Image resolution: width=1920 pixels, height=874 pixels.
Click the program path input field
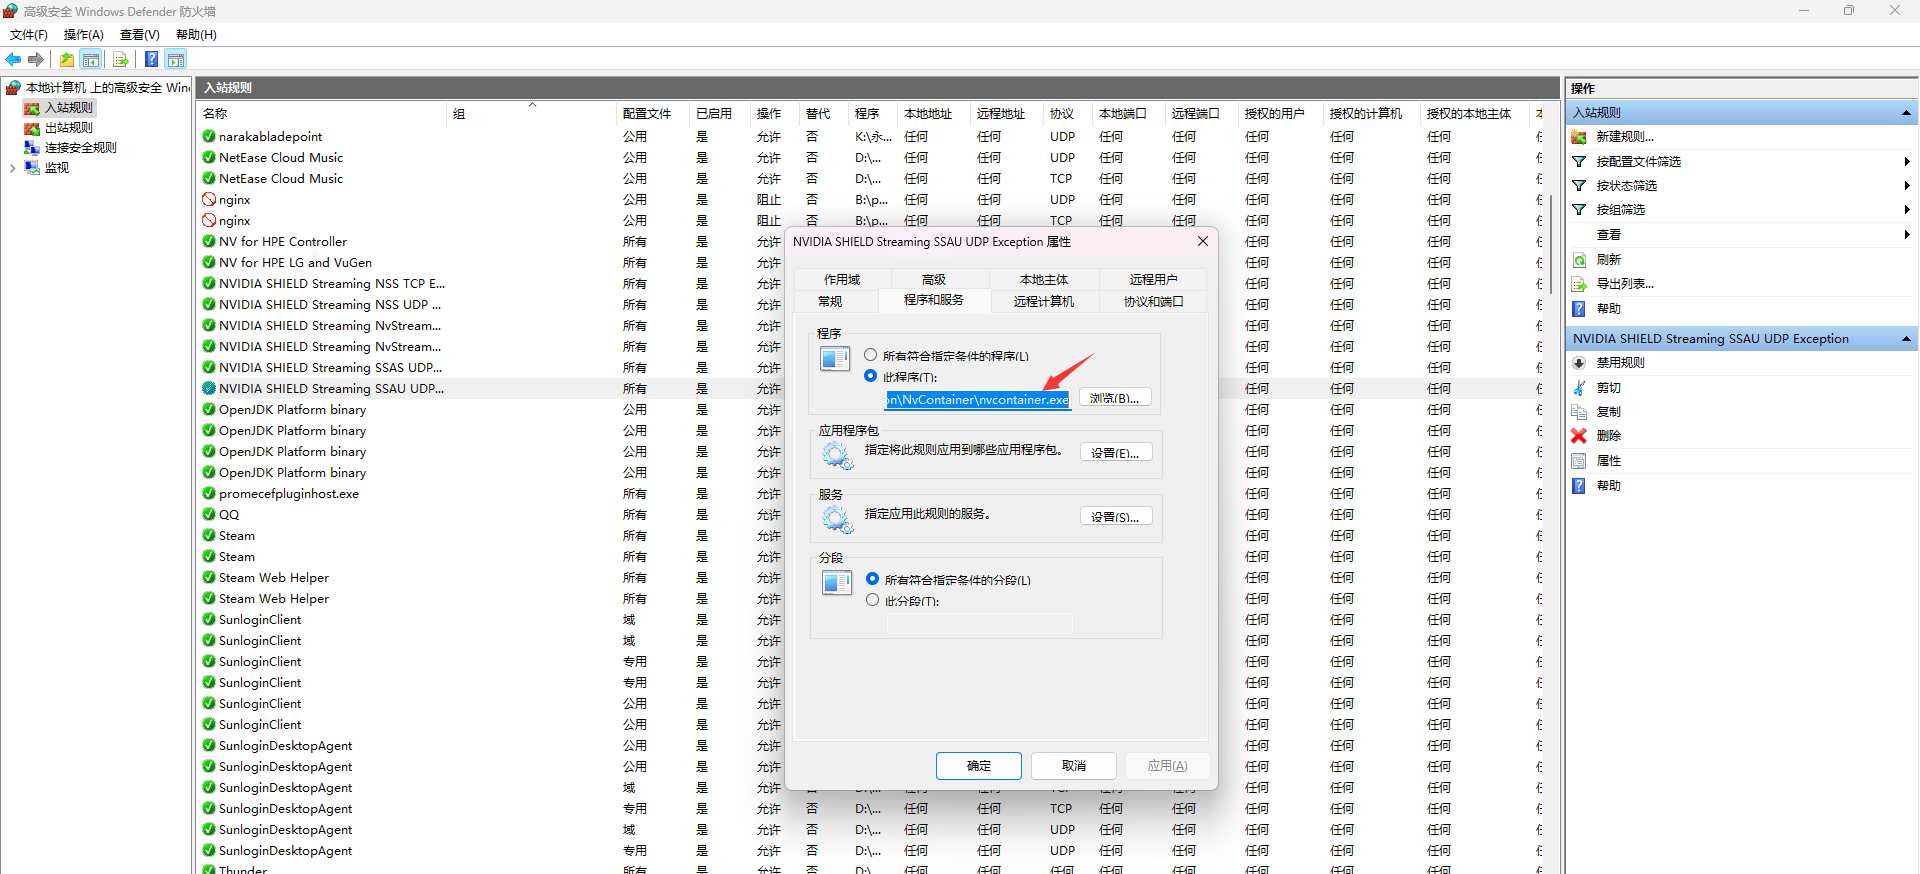tap(977, 400)
